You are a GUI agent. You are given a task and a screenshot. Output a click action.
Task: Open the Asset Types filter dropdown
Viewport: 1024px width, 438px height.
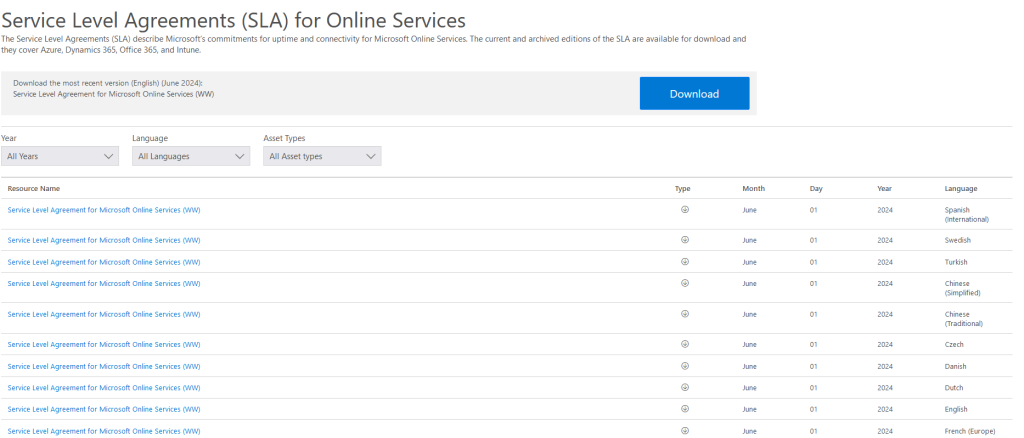[x=322, y=156]
